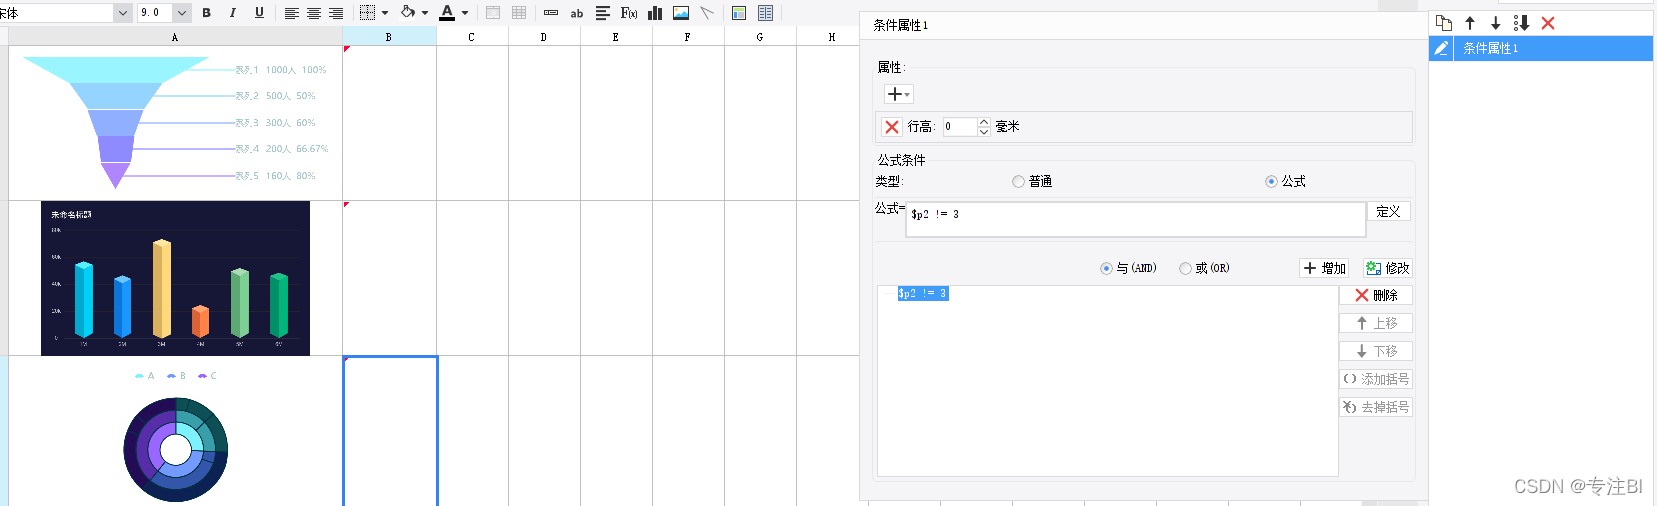Click the 修改 modify button
Viewport: 1657px width, 506px height.
coord(1387,268)
